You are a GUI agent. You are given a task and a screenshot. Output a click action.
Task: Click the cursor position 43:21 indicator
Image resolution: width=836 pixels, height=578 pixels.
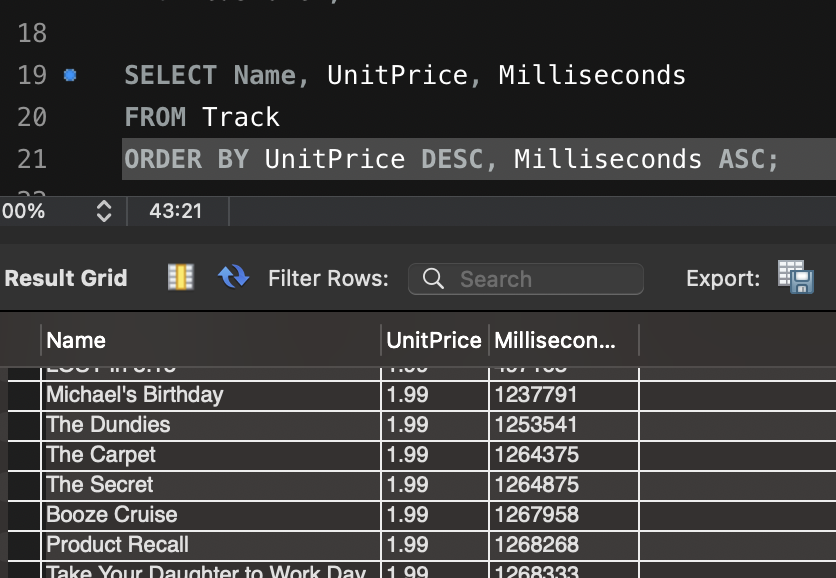point(175,211)
